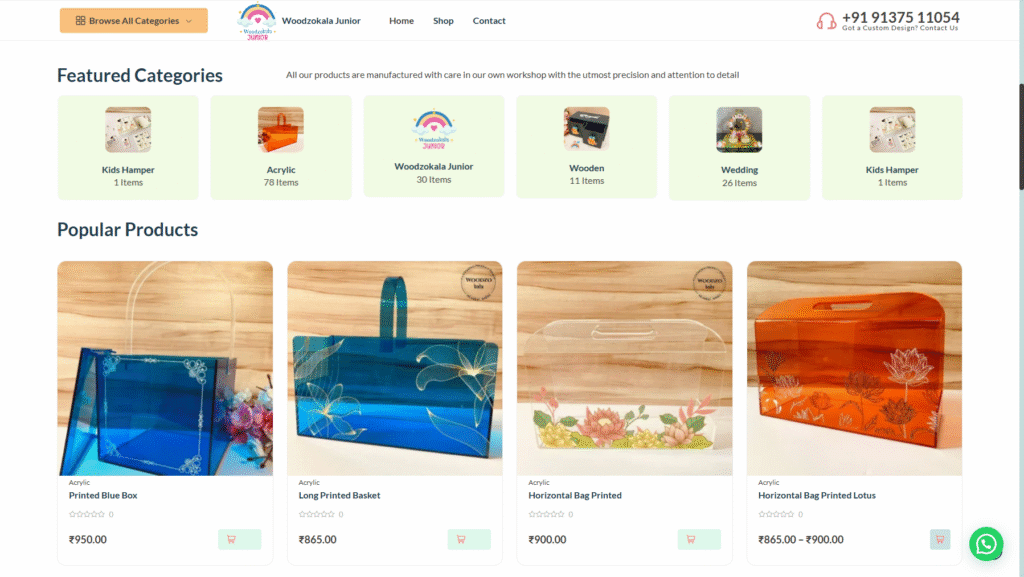
Task: Click the headset support icon
Action: click(826, 21)
